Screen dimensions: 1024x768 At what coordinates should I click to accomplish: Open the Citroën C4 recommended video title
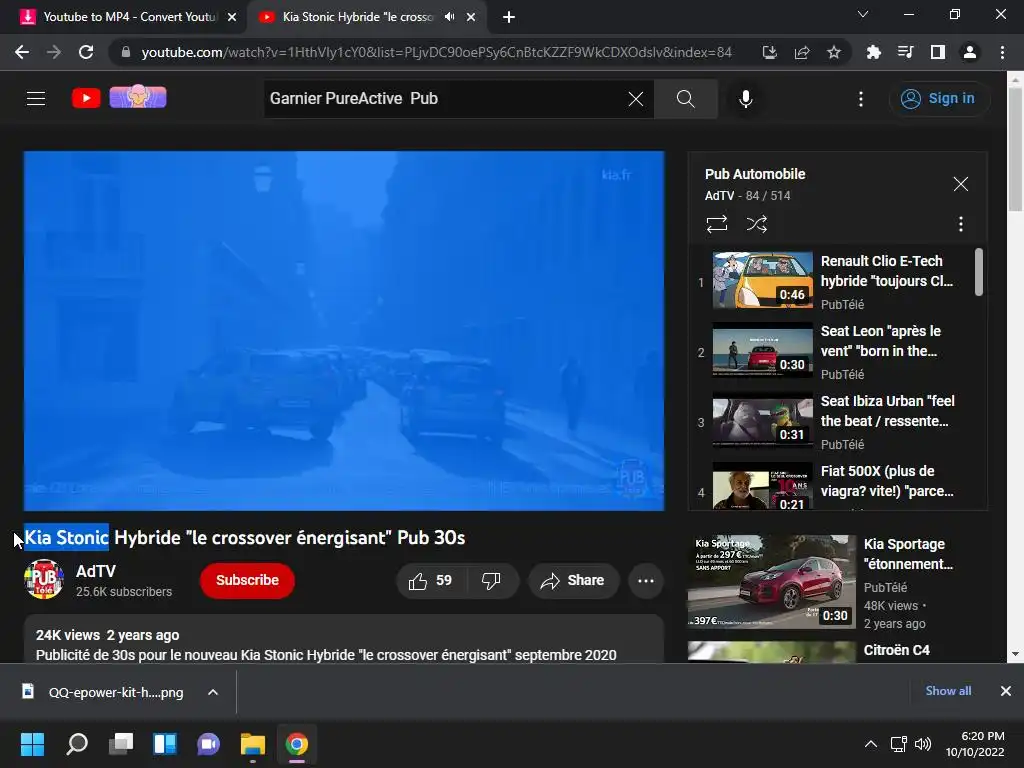pos(897,650)
